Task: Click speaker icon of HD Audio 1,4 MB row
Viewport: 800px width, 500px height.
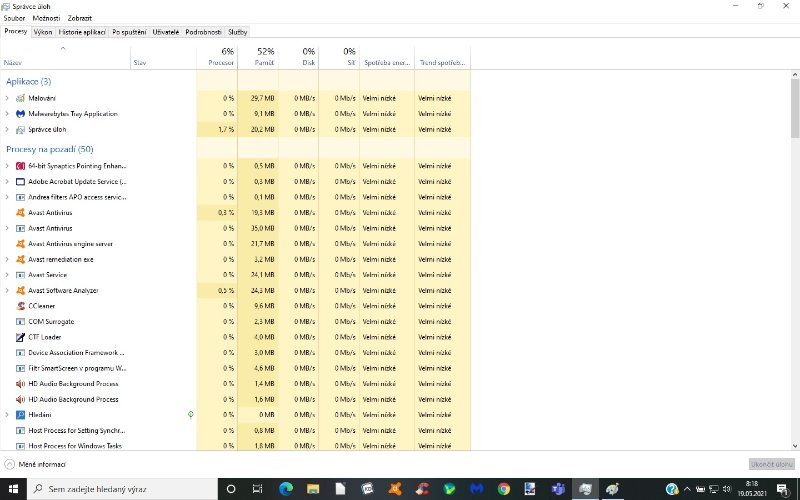Action: coord(20,384)
